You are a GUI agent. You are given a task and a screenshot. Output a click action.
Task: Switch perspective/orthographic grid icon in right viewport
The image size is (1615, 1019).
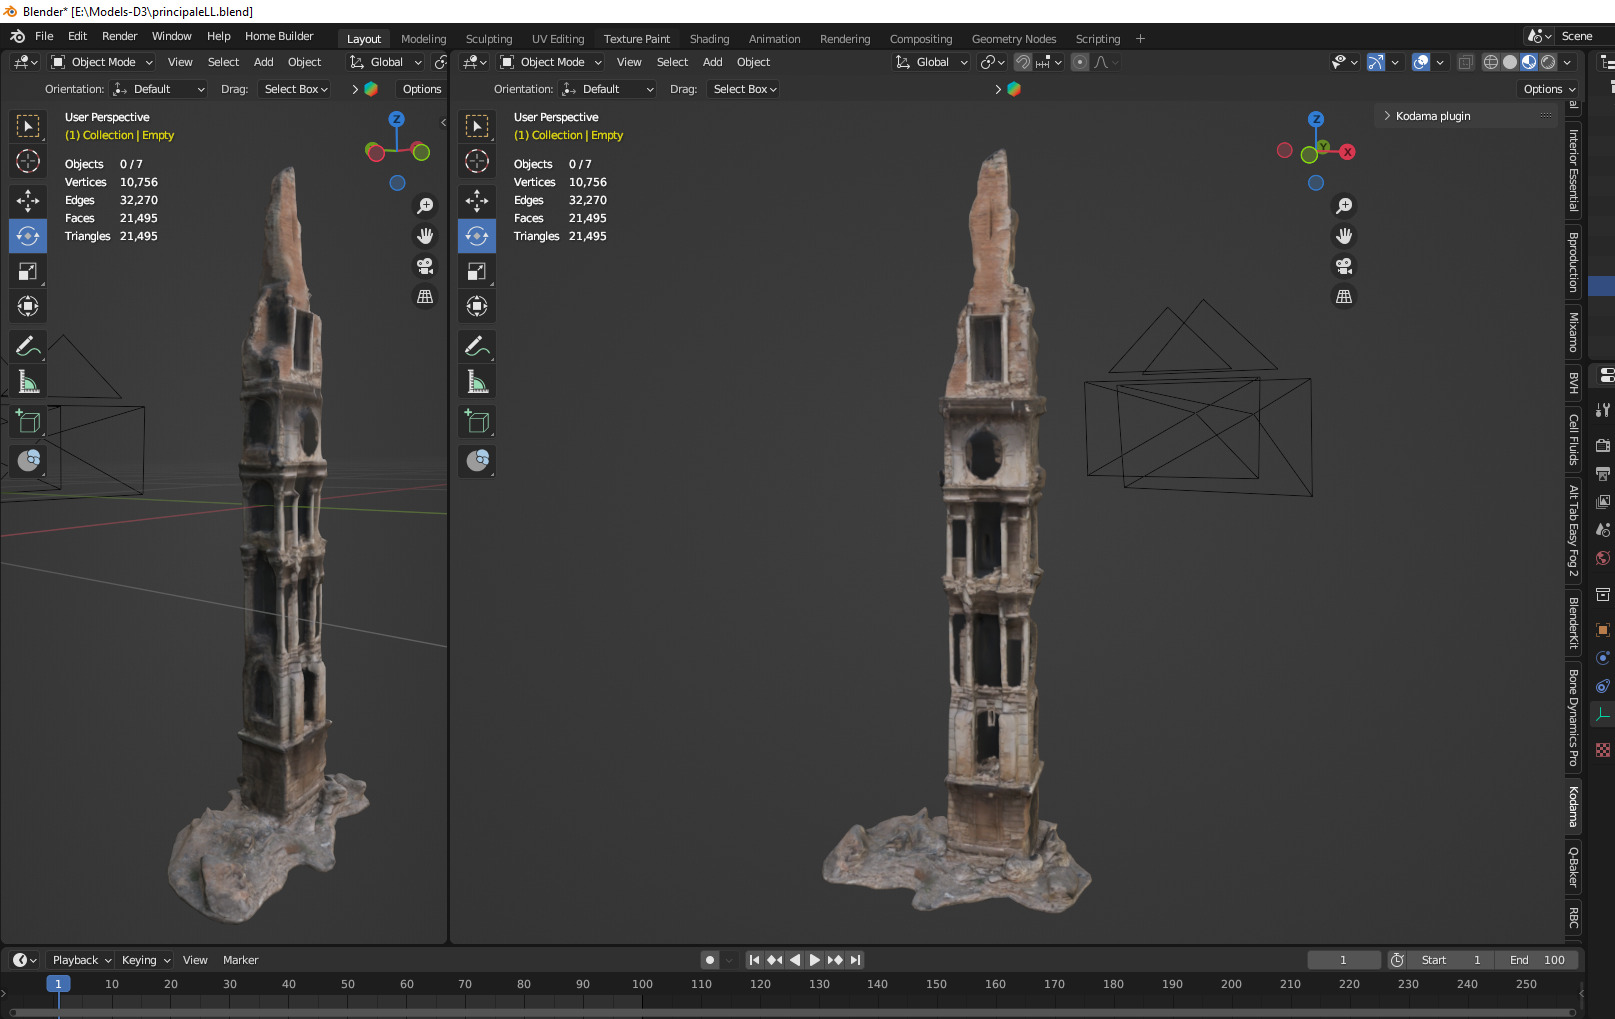(x=1344, y=297)
